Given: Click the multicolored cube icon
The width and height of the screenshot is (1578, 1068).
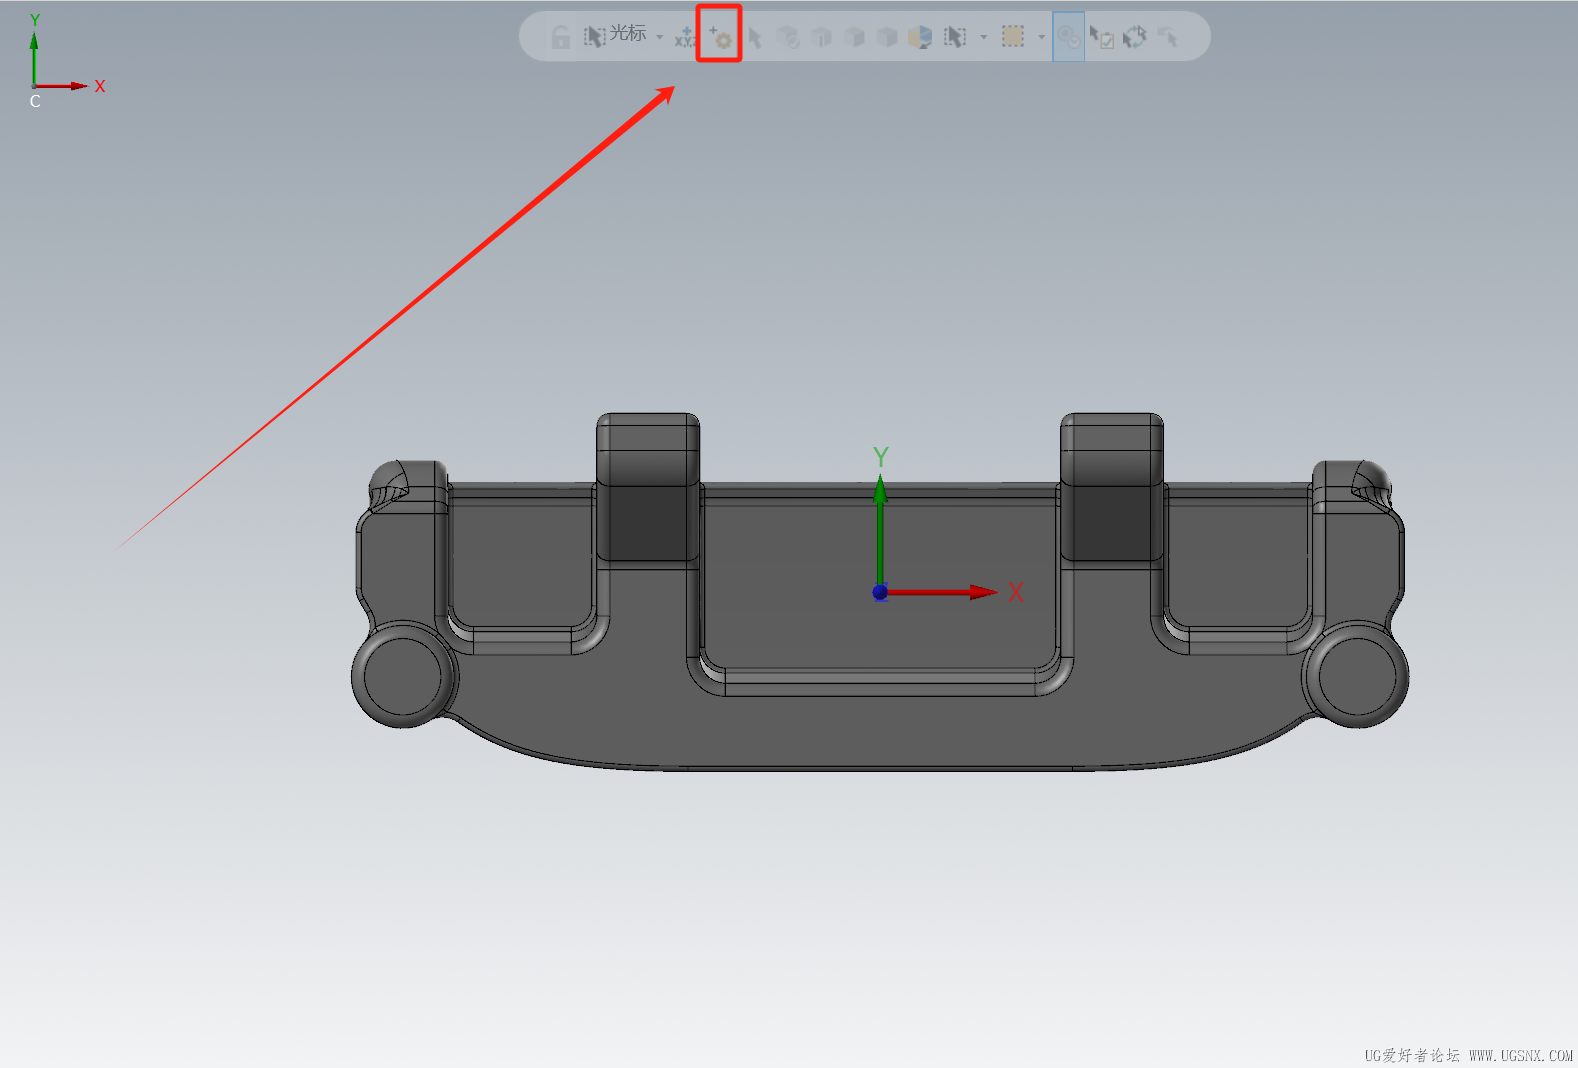Looking at the screenshot, I should [x=920, y=37].
